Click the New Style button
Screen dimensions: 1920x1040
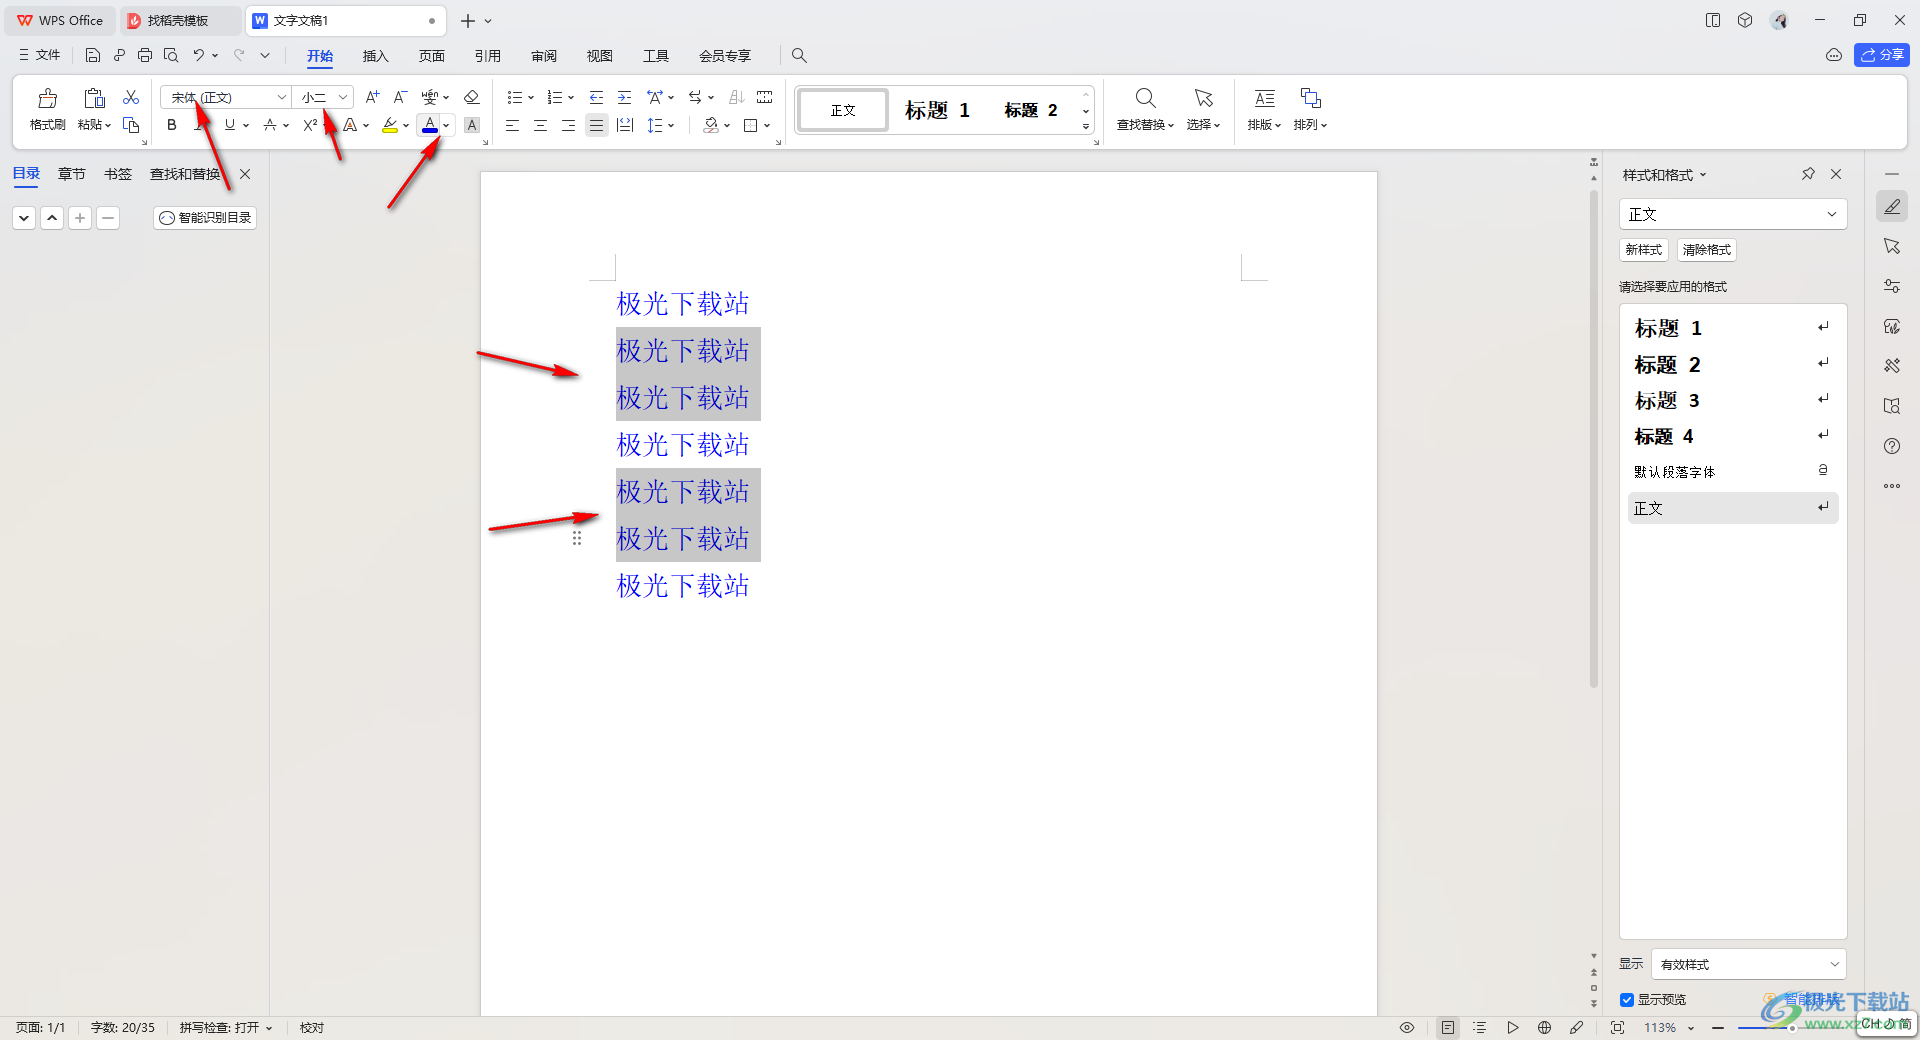pos(1643,250)
